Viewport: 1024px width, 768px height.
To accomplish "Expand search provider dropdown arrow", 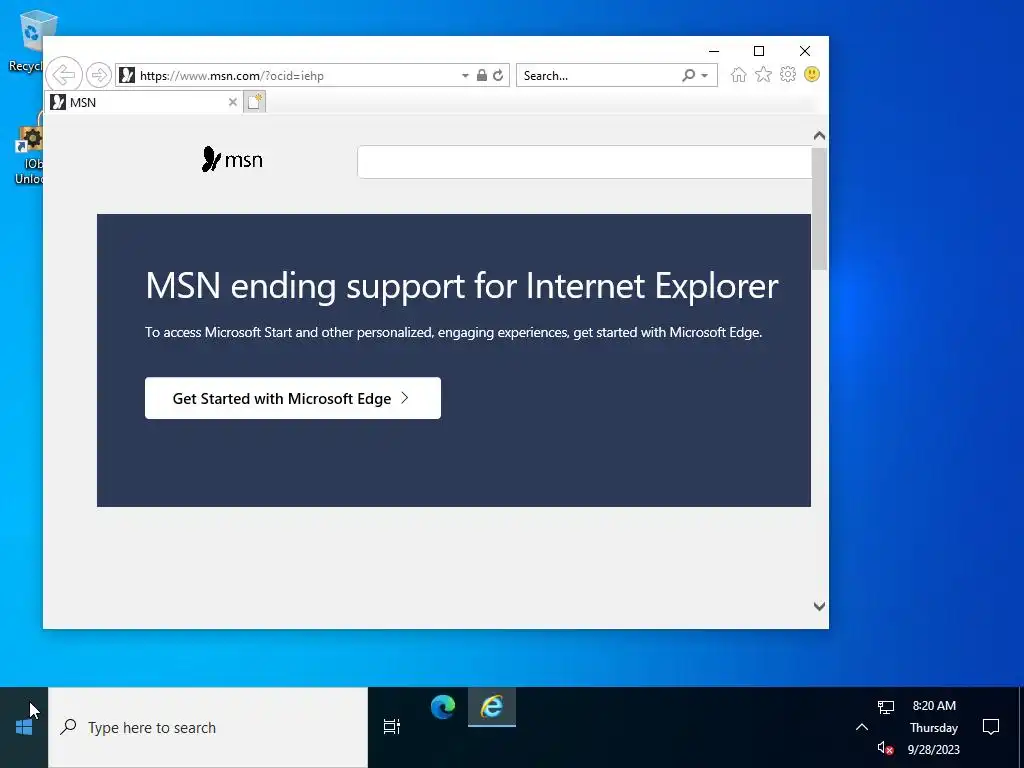I will click(x=705, y=76).
